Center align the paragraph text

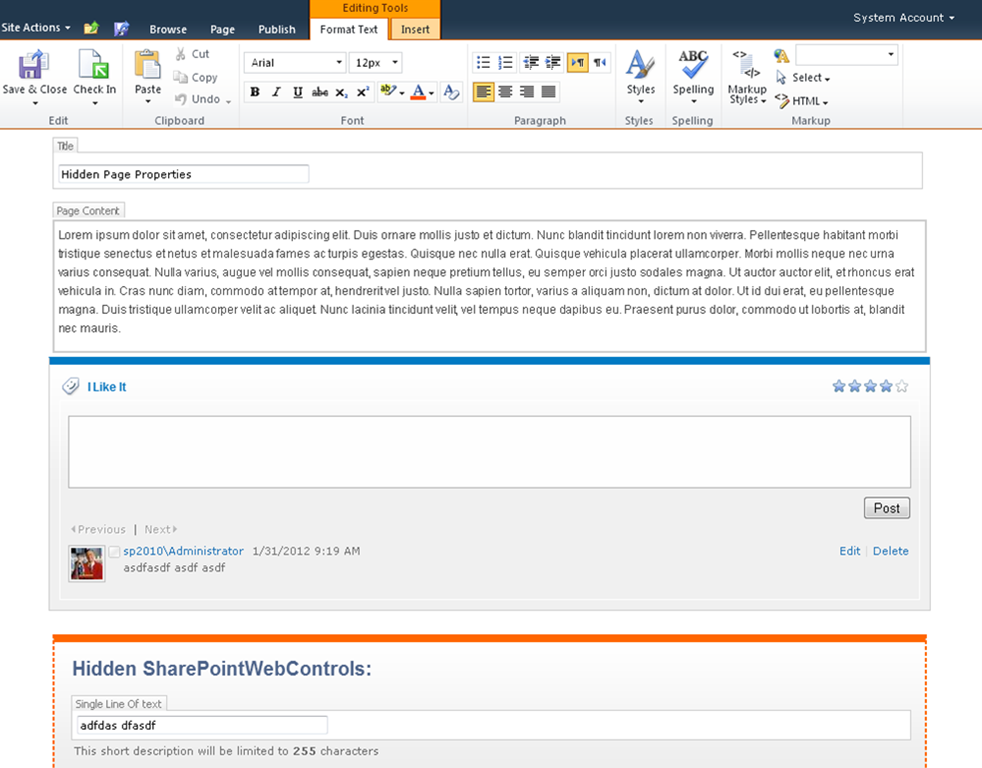(505, 92)
